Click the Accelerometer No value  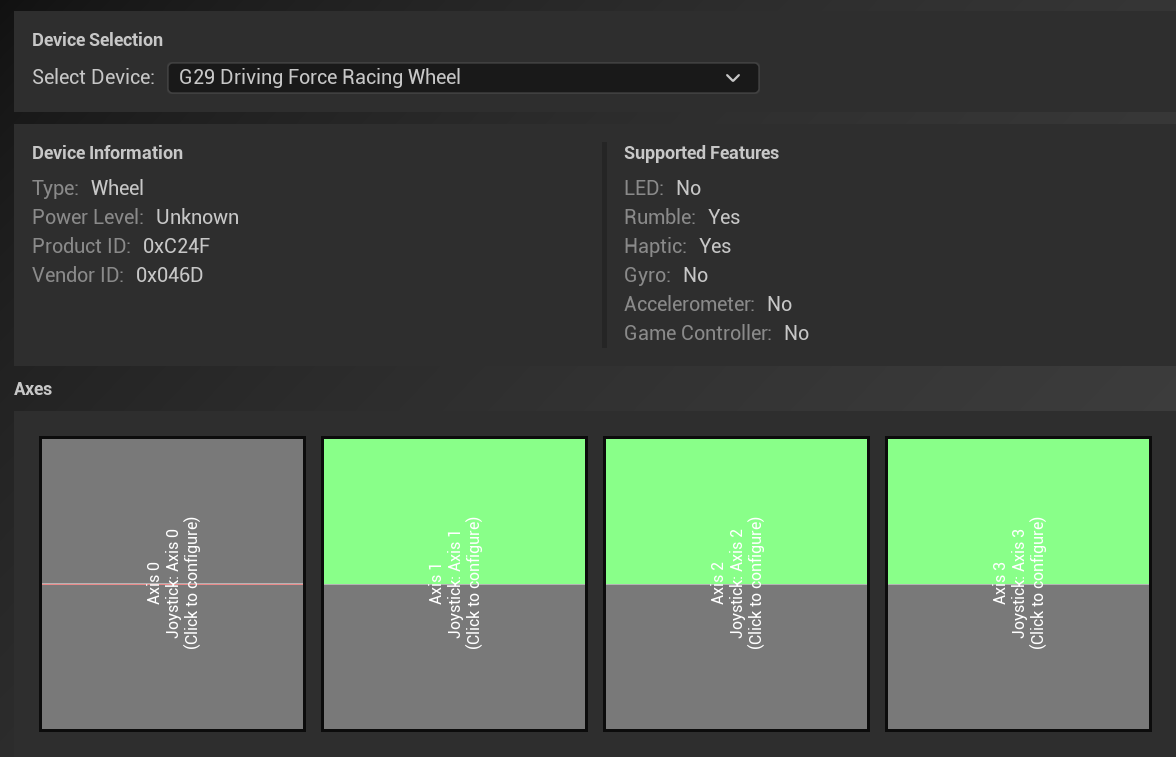pos(779,305)
